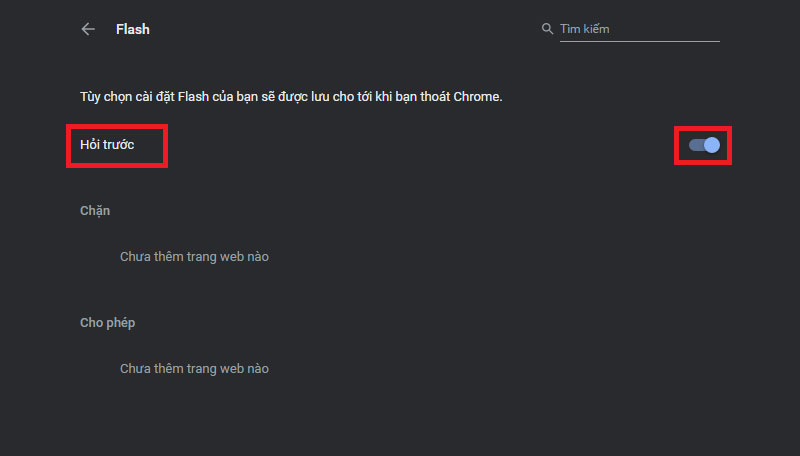Select the Chặn section heading
This screenshot has width=800, height=456.
(95, 211)
